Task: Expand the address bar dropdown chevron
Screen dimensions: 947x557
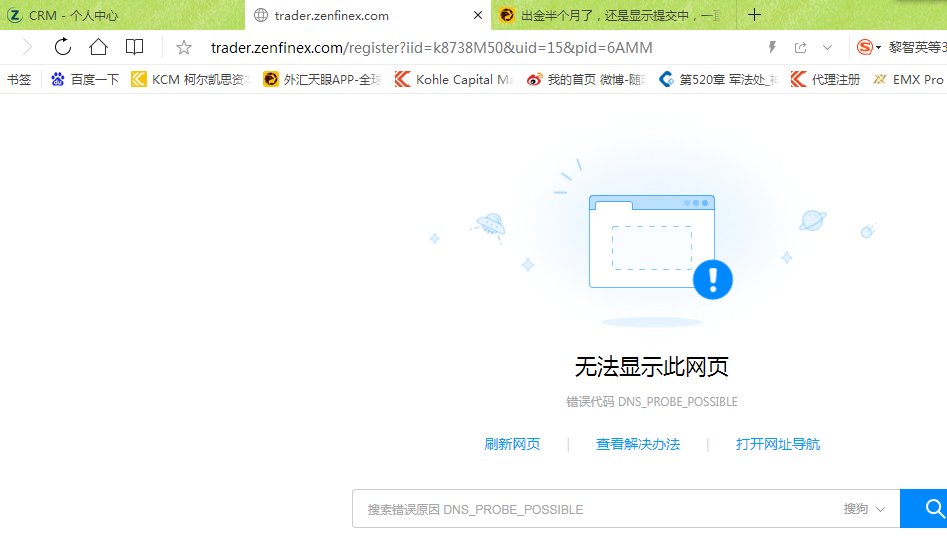Action: point(827,47)
